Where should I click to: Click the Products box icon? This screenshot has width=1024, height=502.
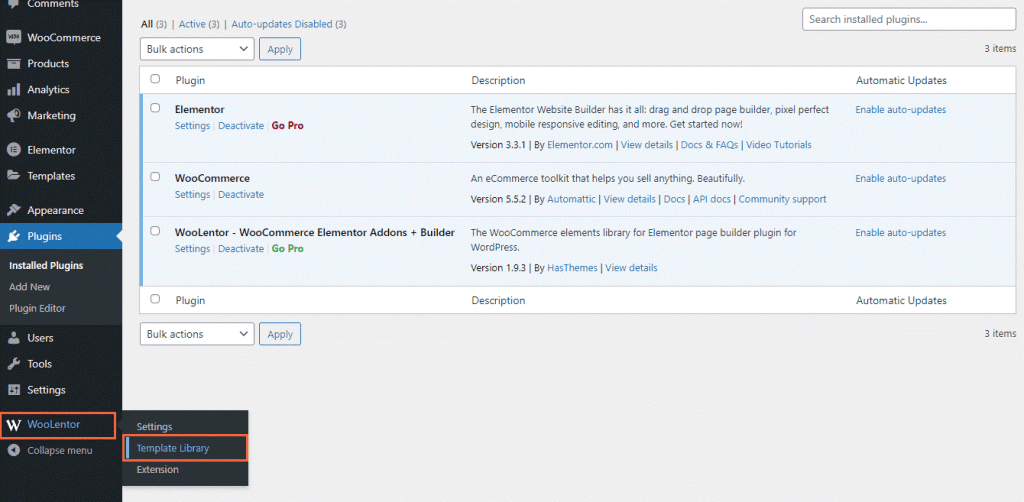coord(13,64)
